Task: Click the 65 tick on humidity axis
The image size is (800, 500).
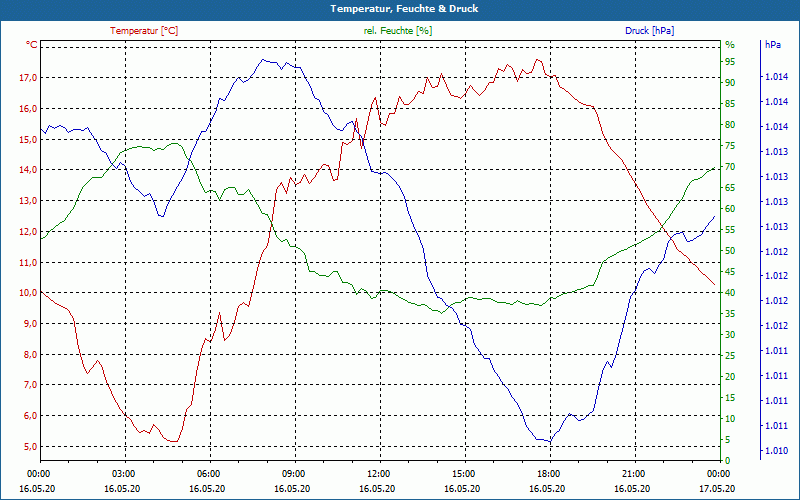Action: click(x=730, y=188)
